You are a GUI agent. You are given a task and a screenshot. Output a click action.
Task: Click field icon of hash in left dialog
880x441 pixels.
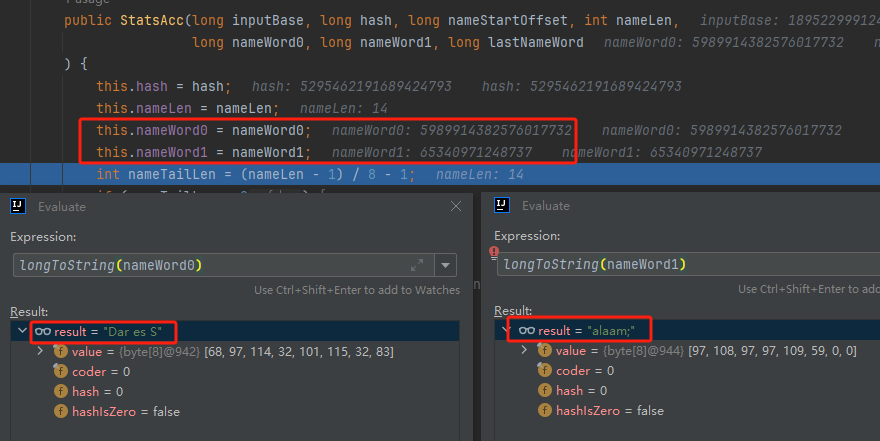[x=61, y=391]
